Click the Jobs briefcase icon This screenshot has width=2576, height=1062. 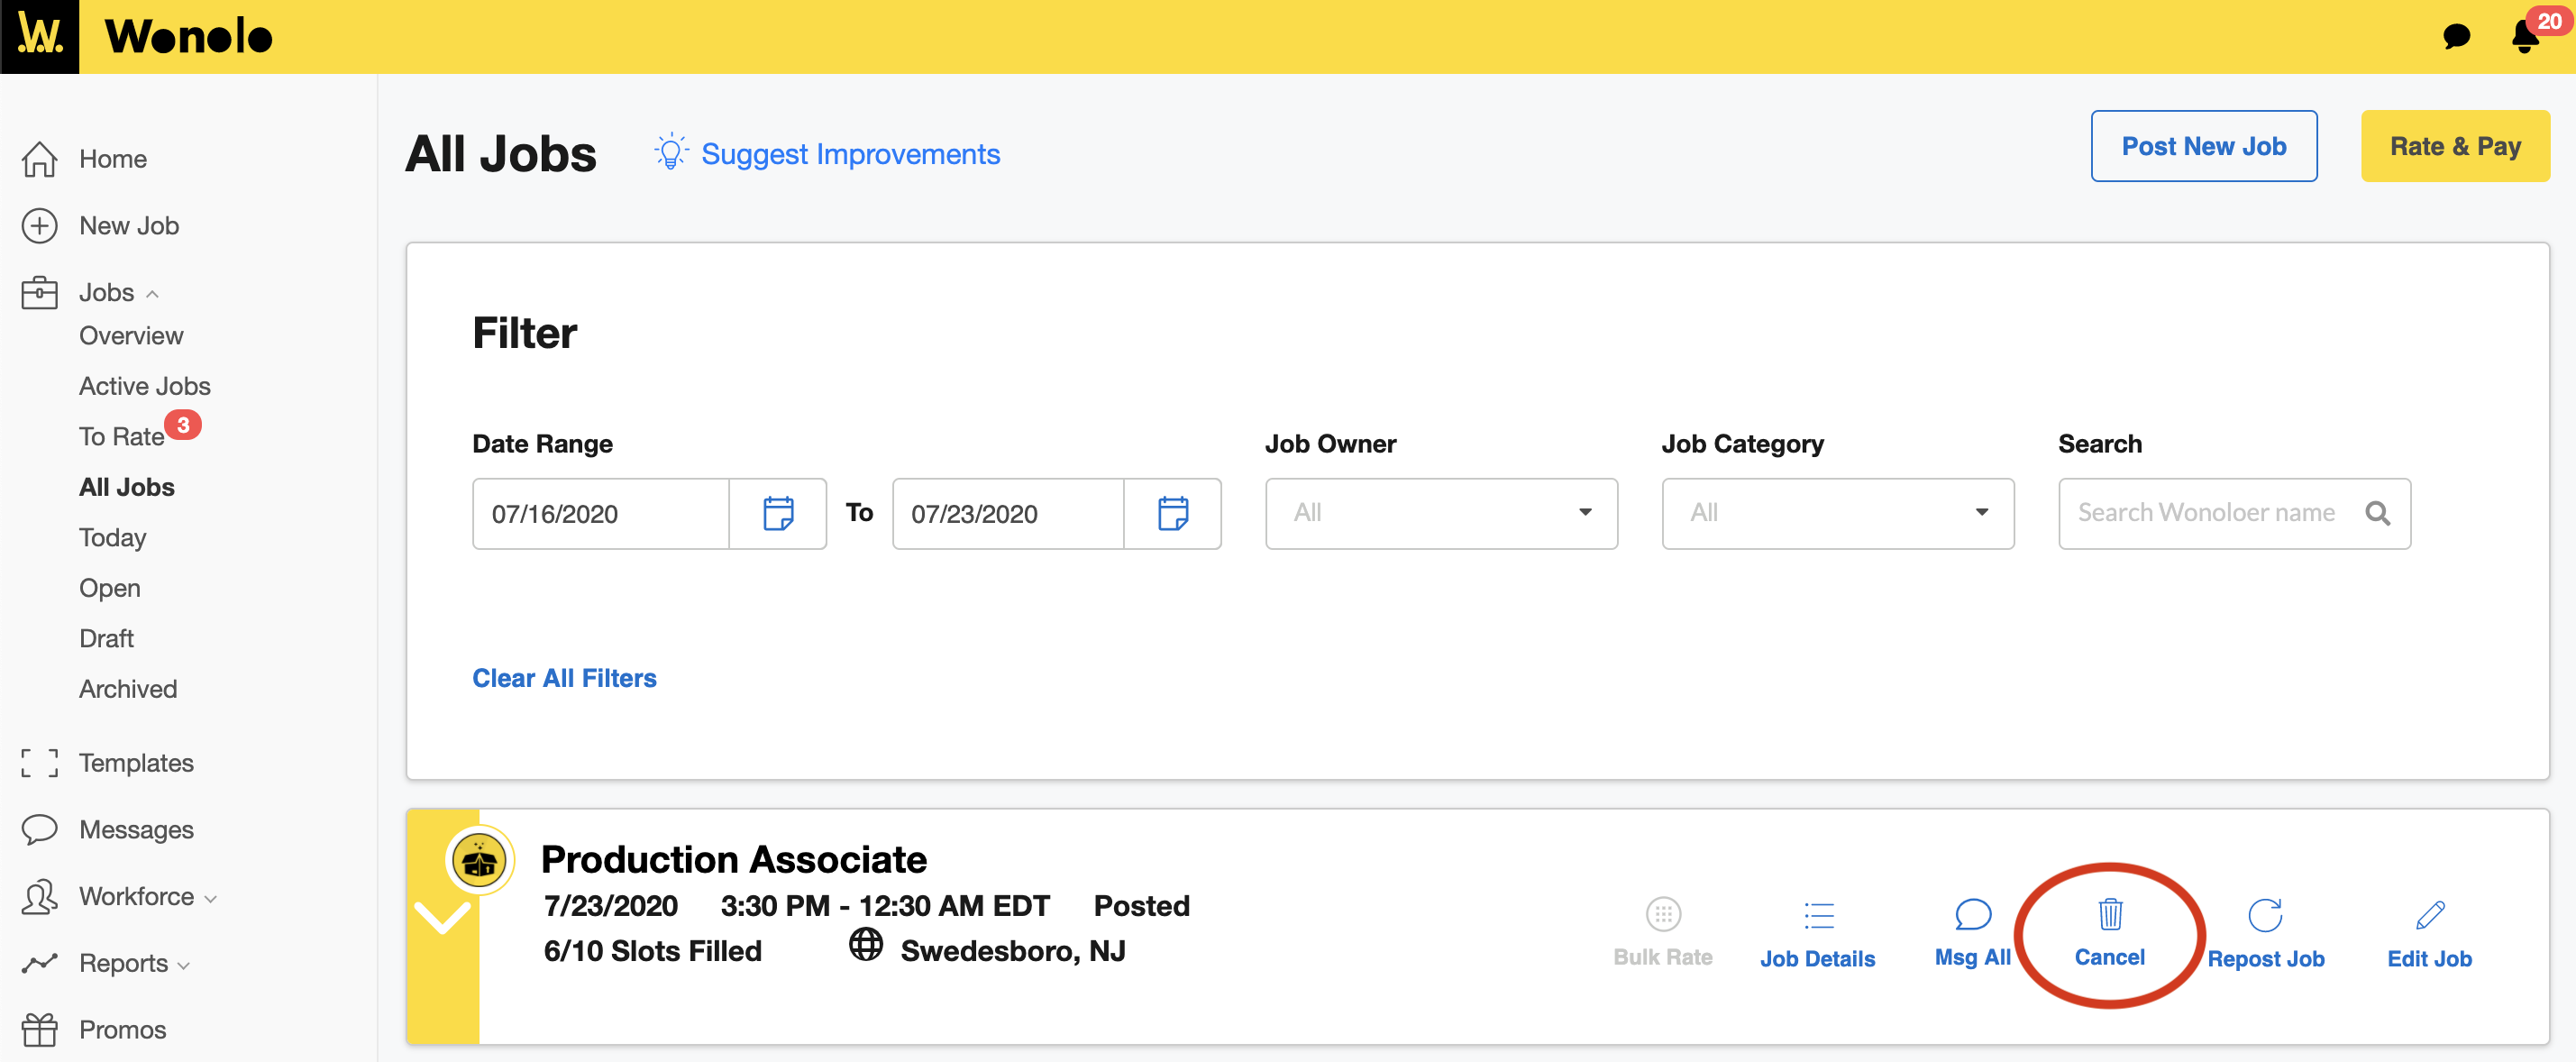(x=39, y=292)
